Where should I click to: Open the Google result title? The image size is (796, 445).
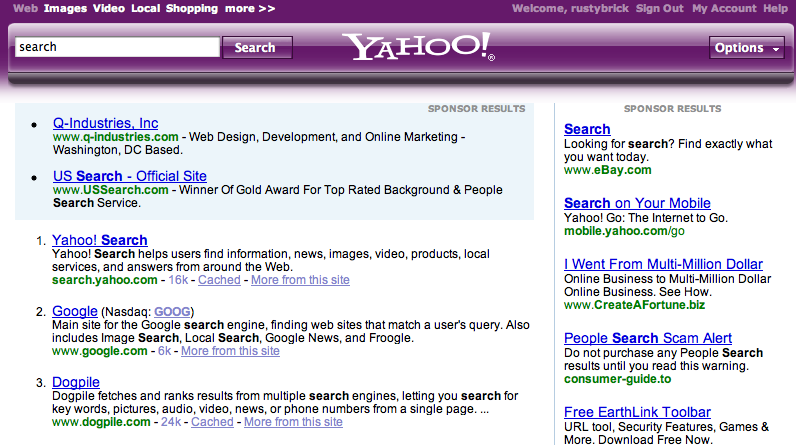point(75,311)
